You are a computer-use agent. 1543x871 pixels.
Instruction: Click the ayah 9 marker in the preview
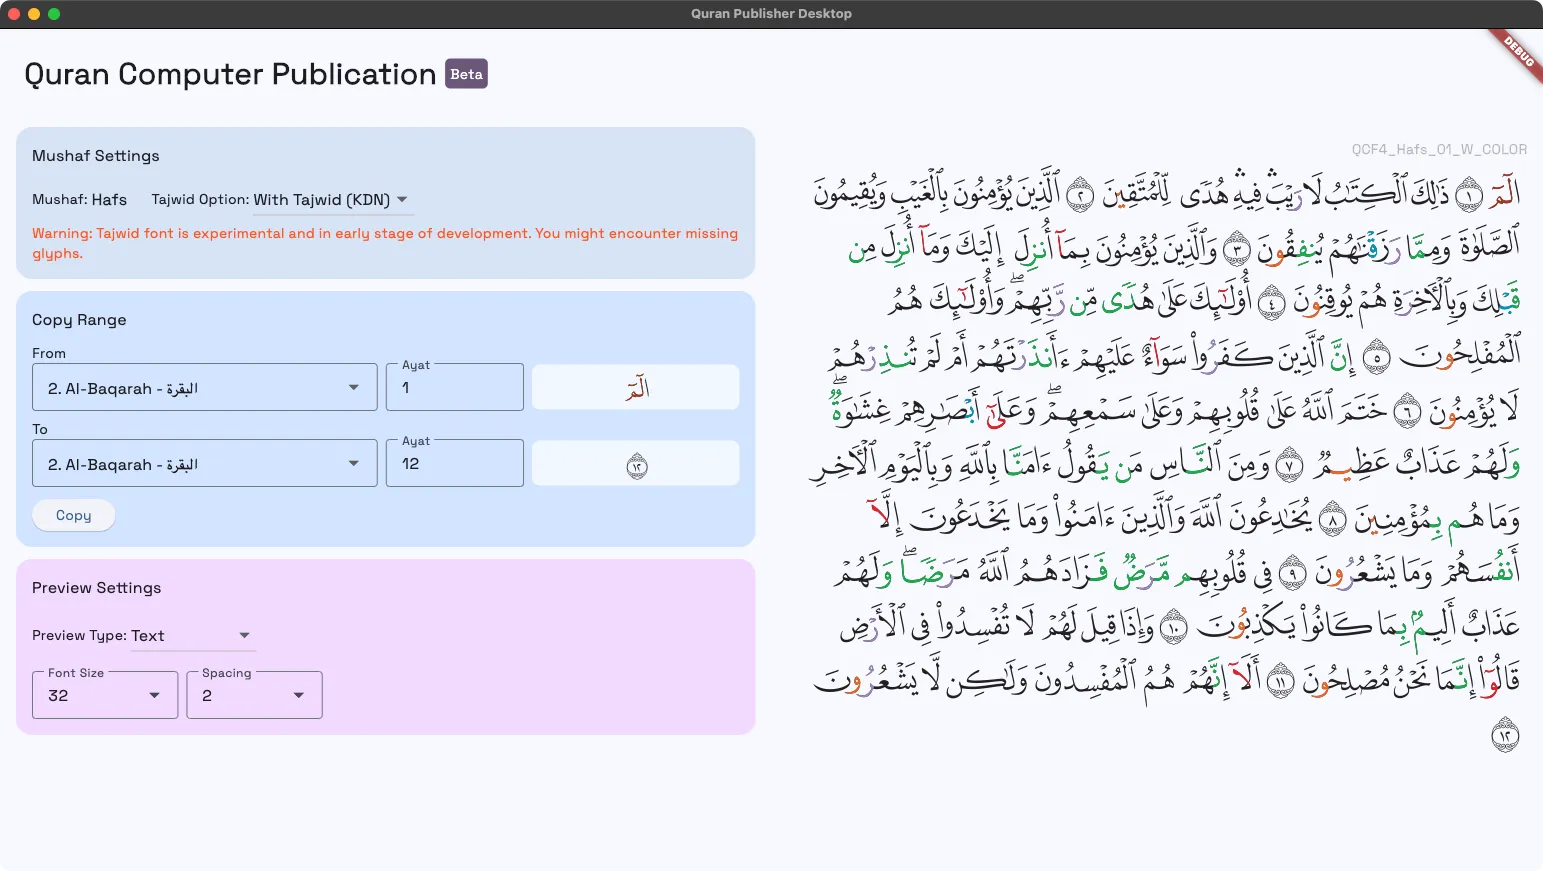pos(1293,572)
